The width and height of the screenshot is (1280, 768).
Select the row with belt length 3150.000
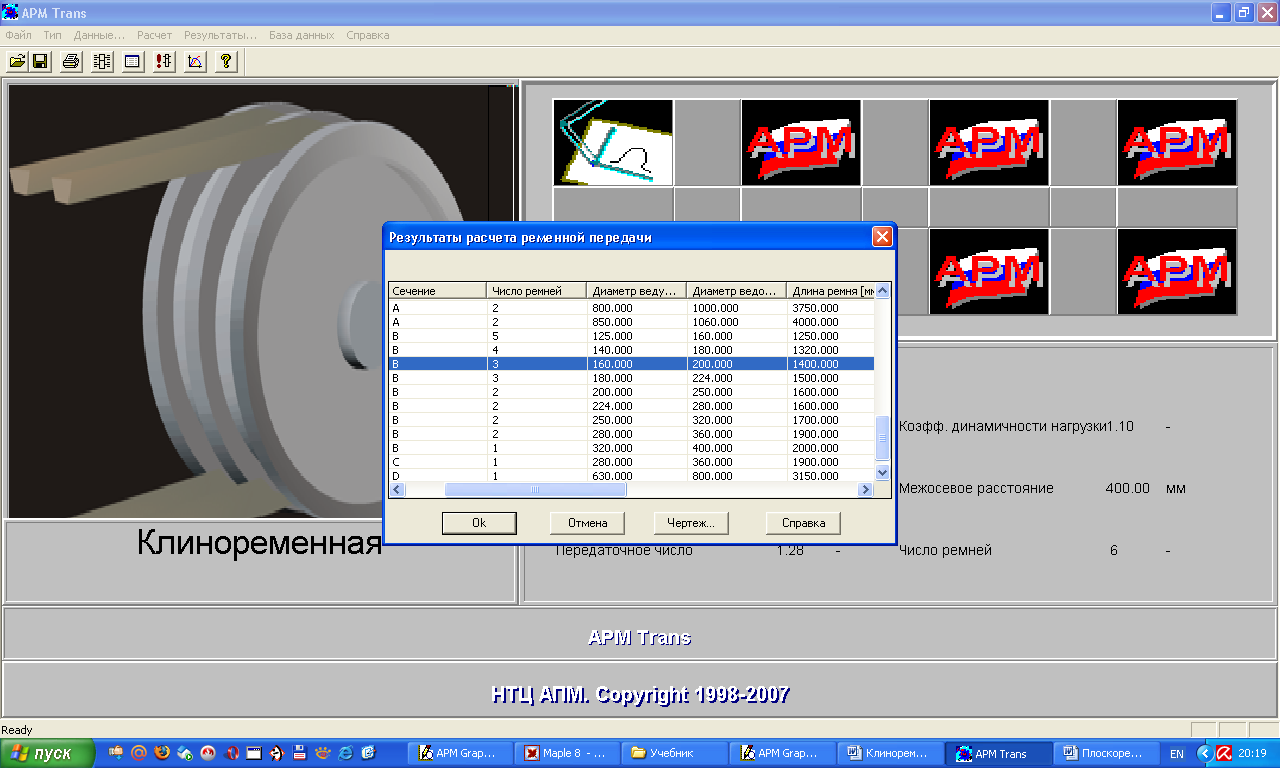pos(632,476)
